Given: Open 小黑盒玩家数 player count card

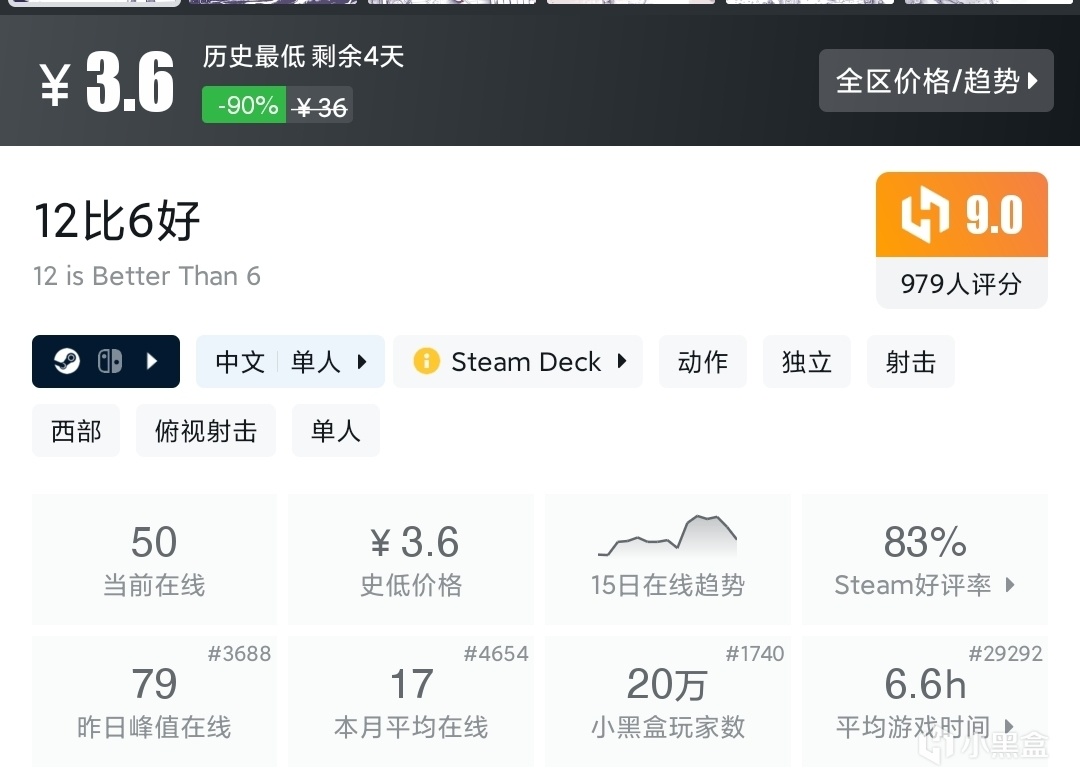Looking at the screenshot, I should click(x=668, y=702).
